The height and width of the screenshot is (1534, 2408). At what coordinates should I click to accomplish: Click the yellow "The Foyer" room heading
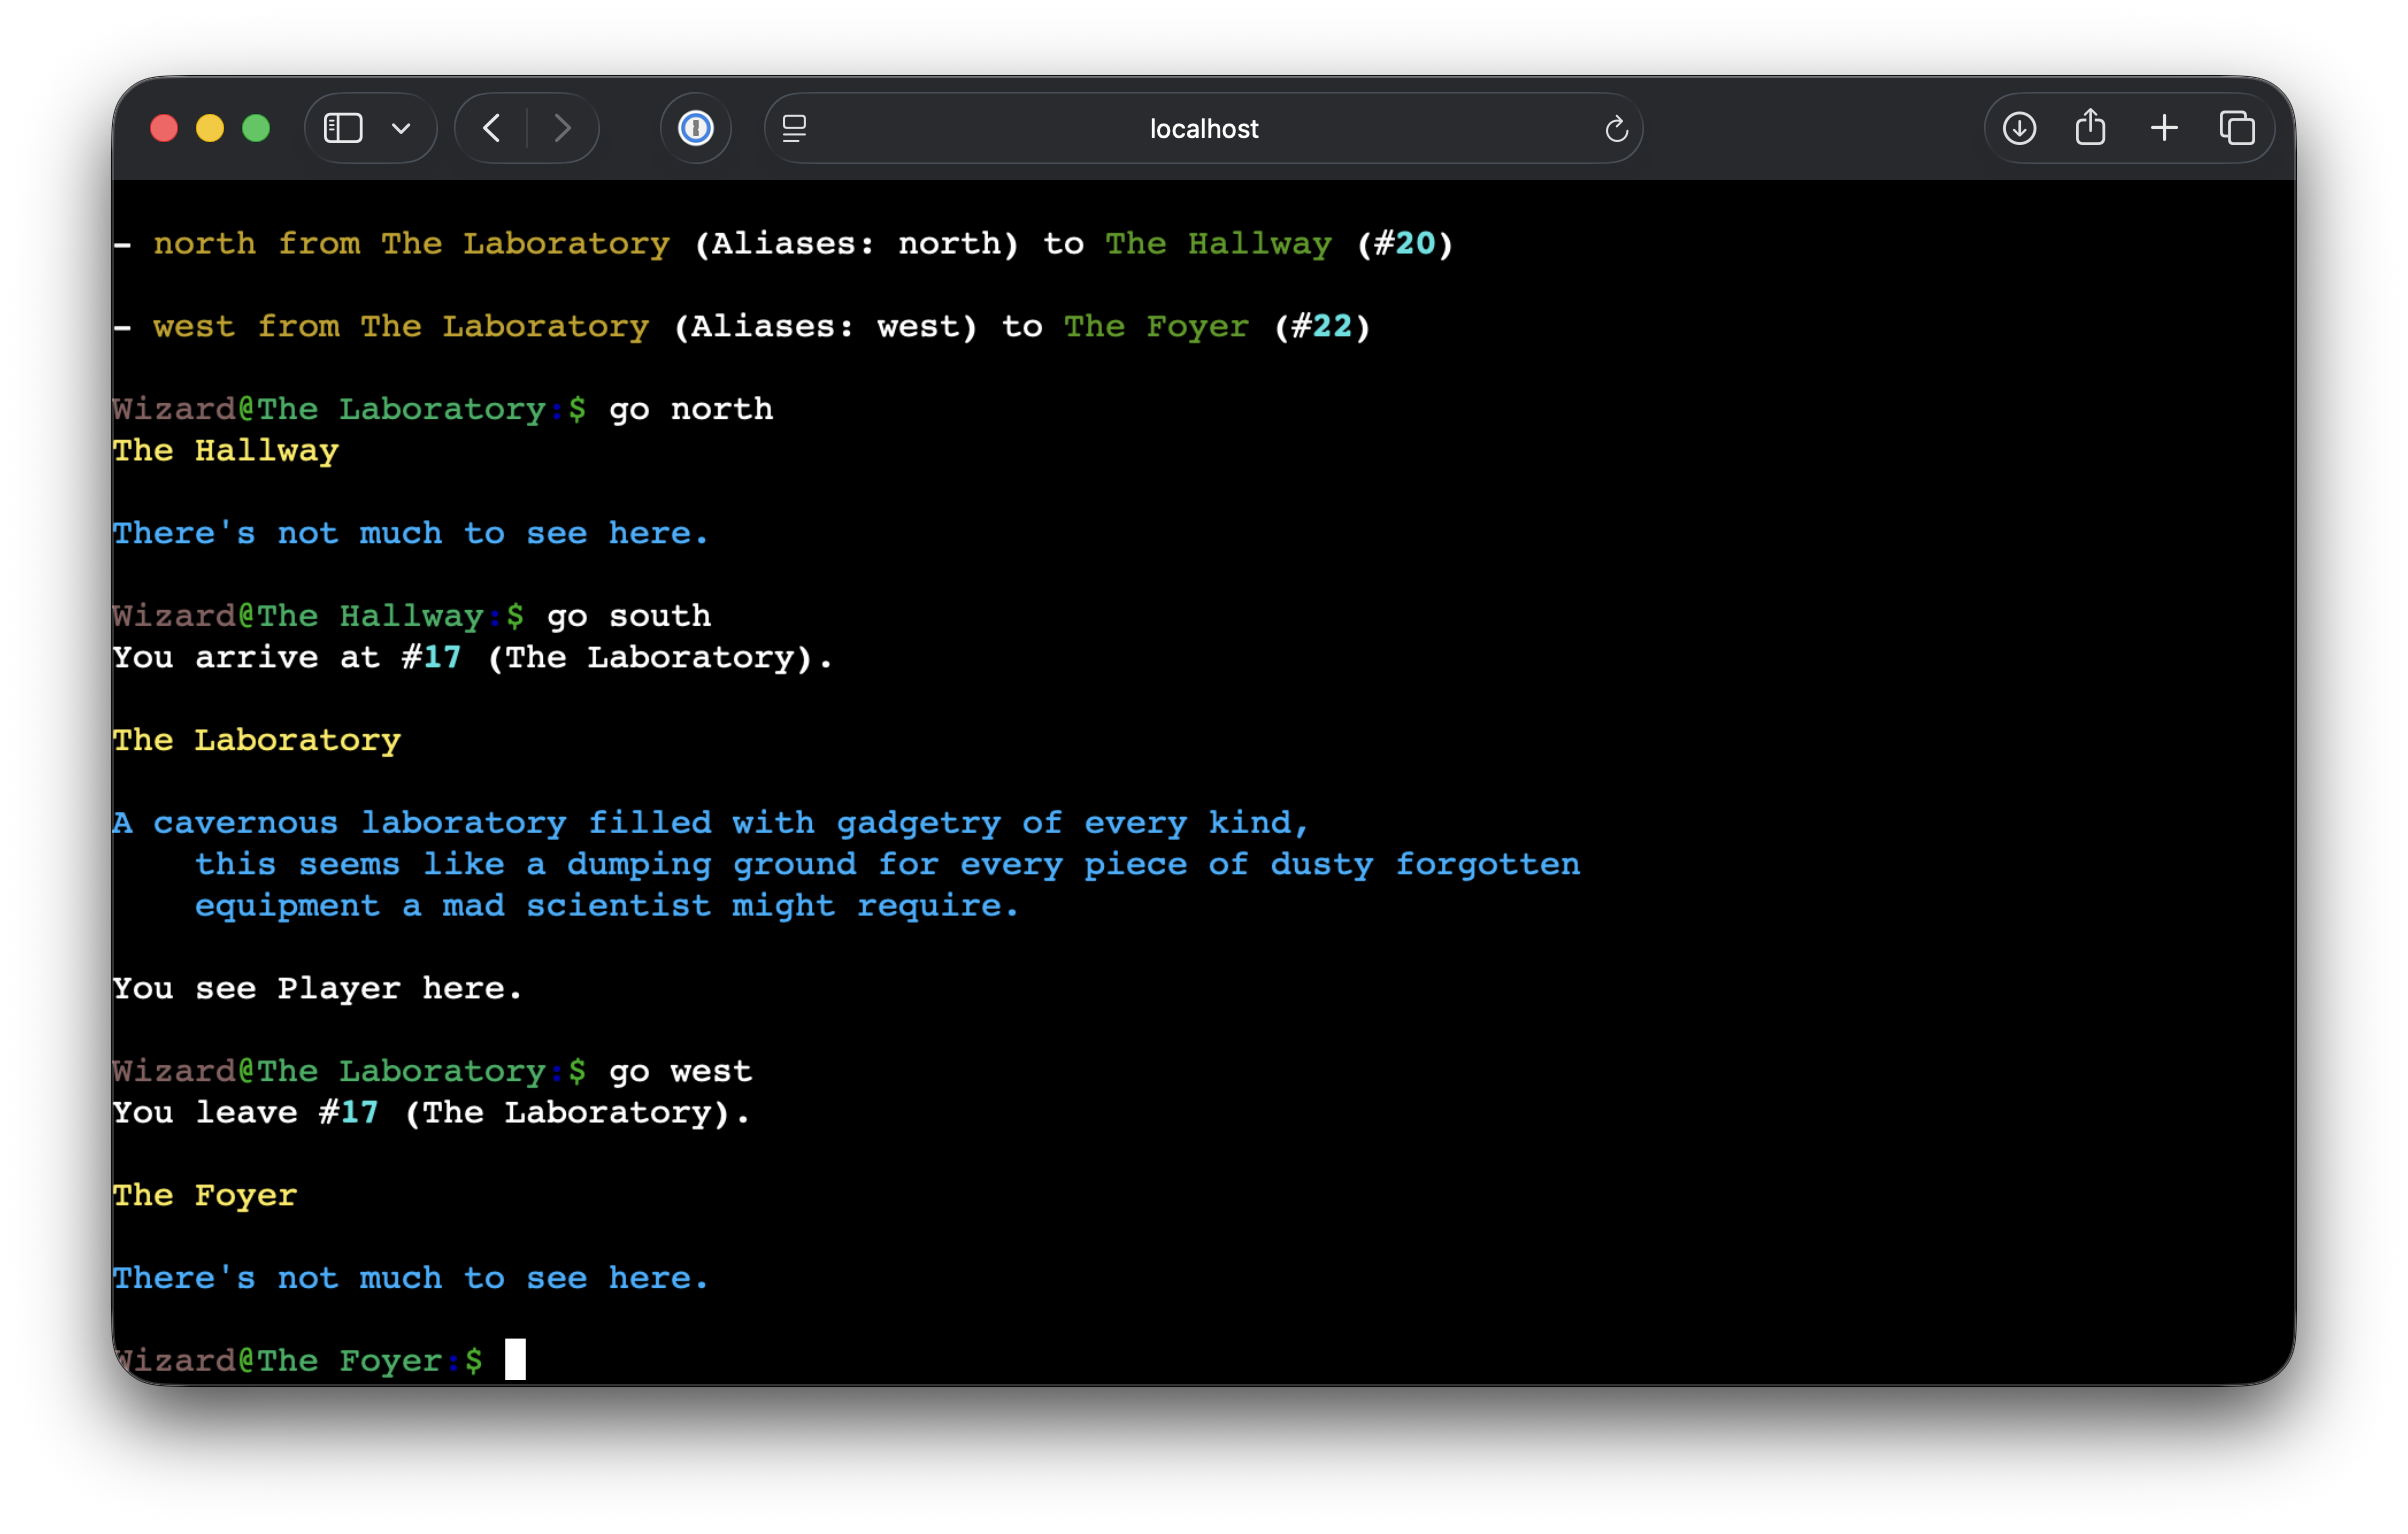(x=204, y=1195)
